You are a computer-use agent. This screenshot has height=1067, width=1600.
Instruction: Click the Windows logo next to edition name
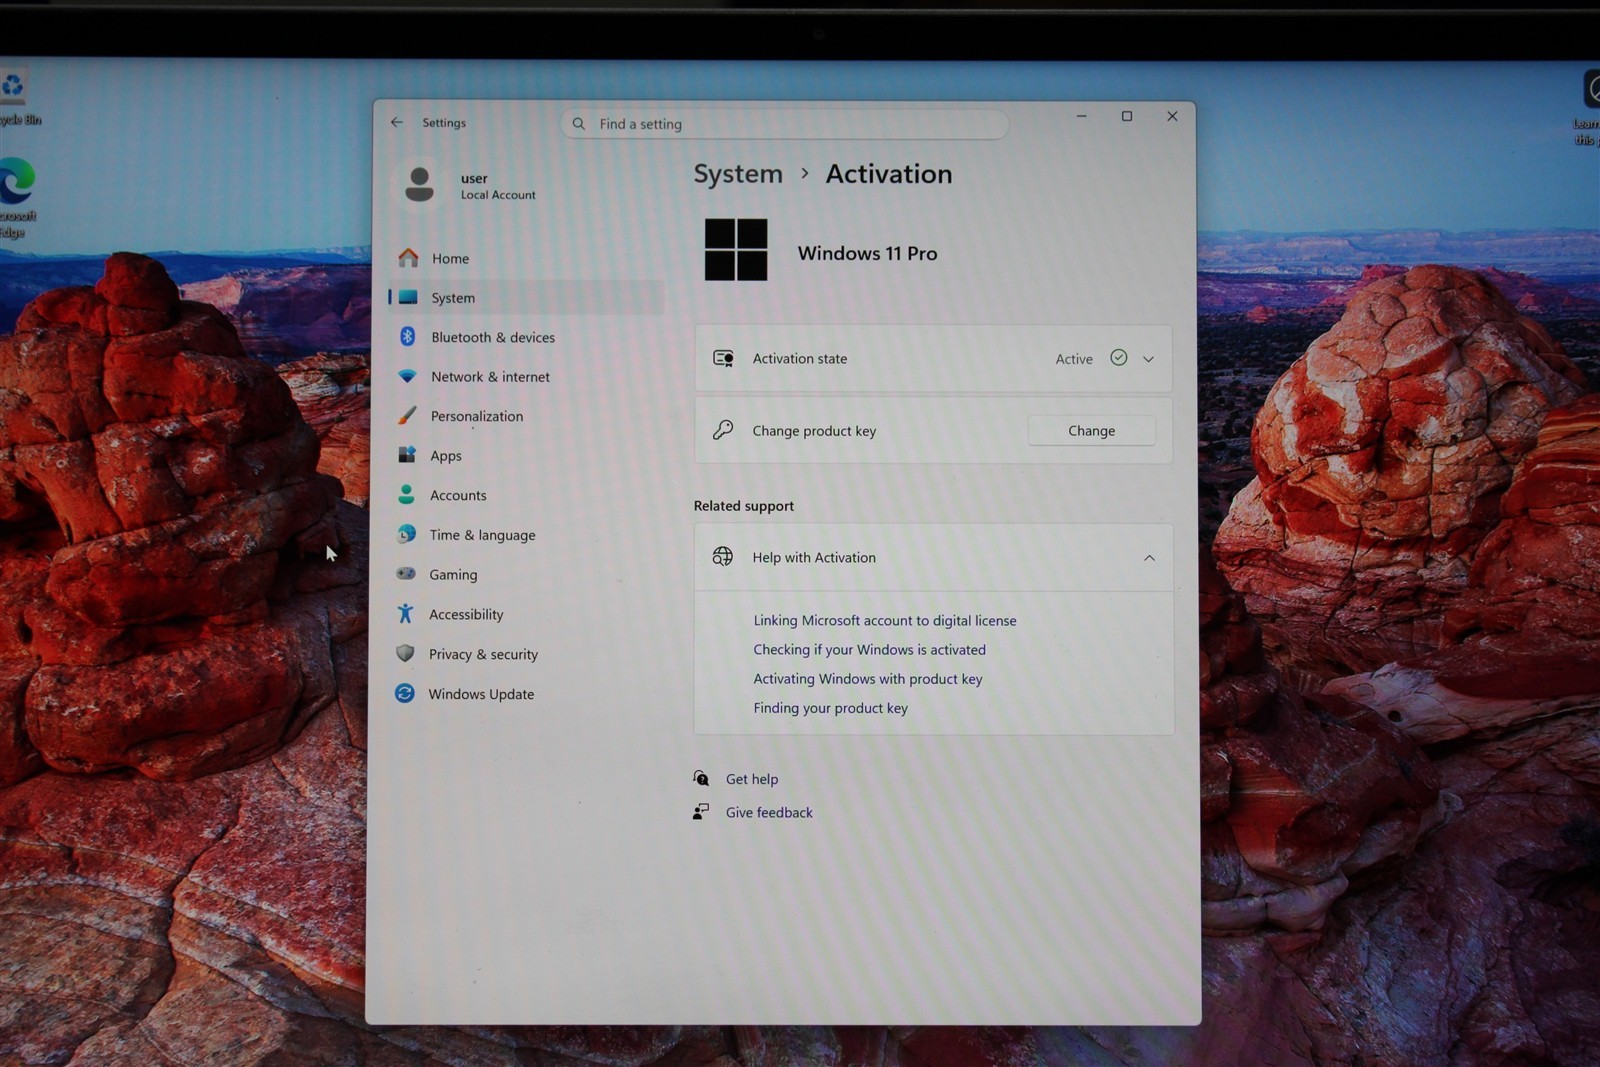pos(736,250)
